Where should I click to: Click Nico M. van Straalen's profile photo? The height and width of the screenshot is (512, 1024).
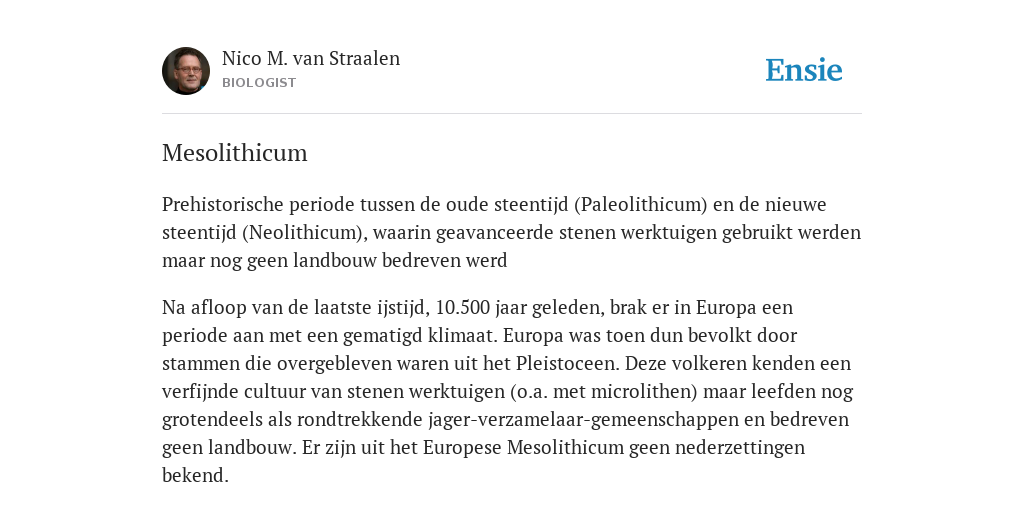(x=186, y=71)
